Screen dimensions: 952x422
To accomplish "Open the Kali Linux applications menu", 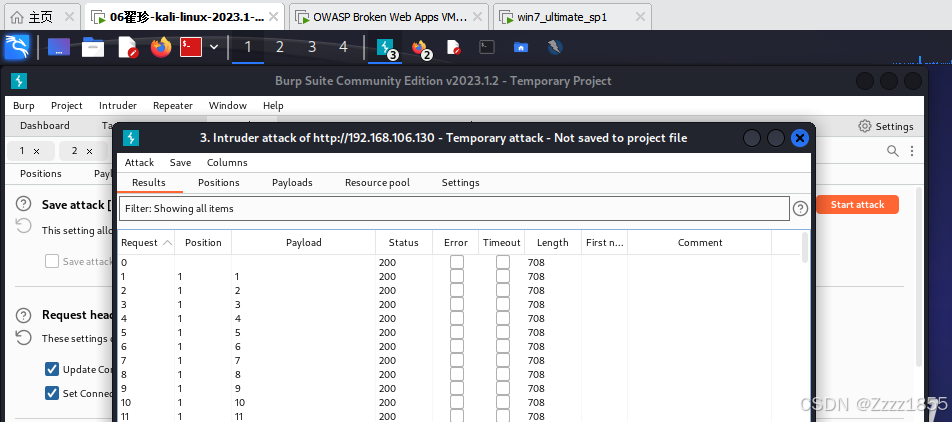I will click(17, 47).
